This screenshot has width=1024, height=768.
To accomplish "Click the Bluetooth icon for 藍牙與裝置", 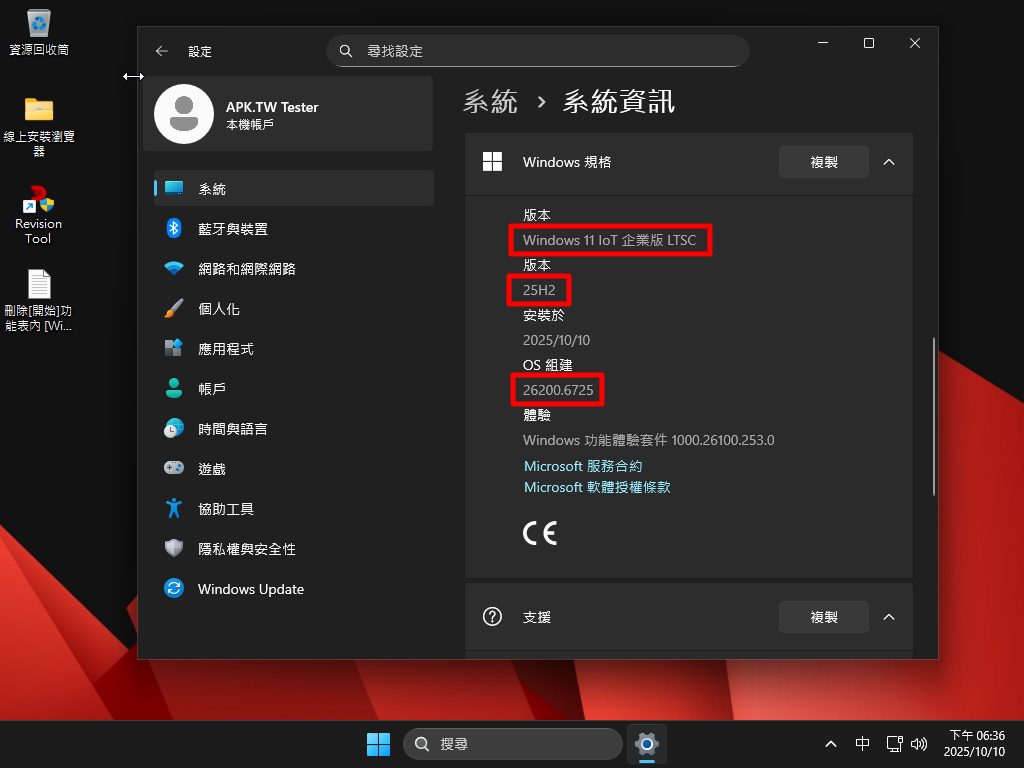I will click(174, 228).
